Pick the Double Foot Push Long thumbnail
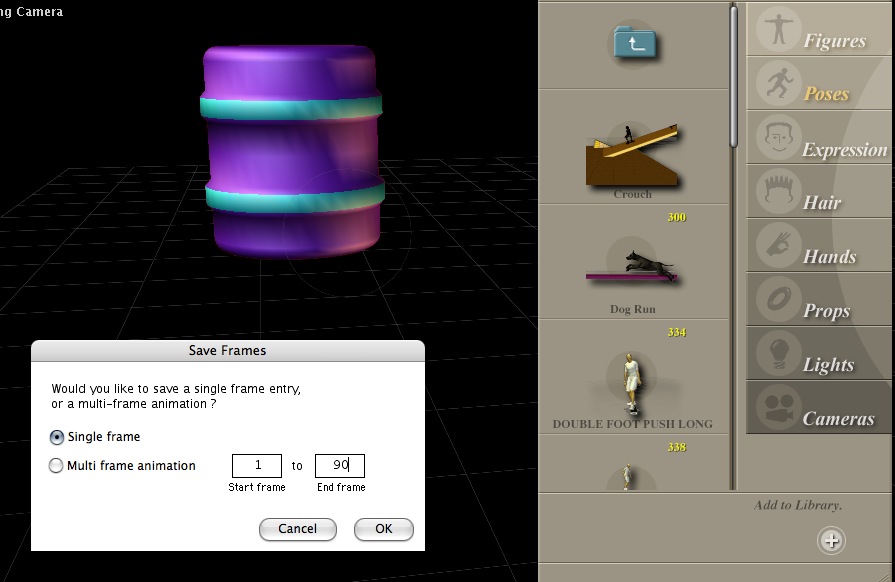 pos(631,385)
